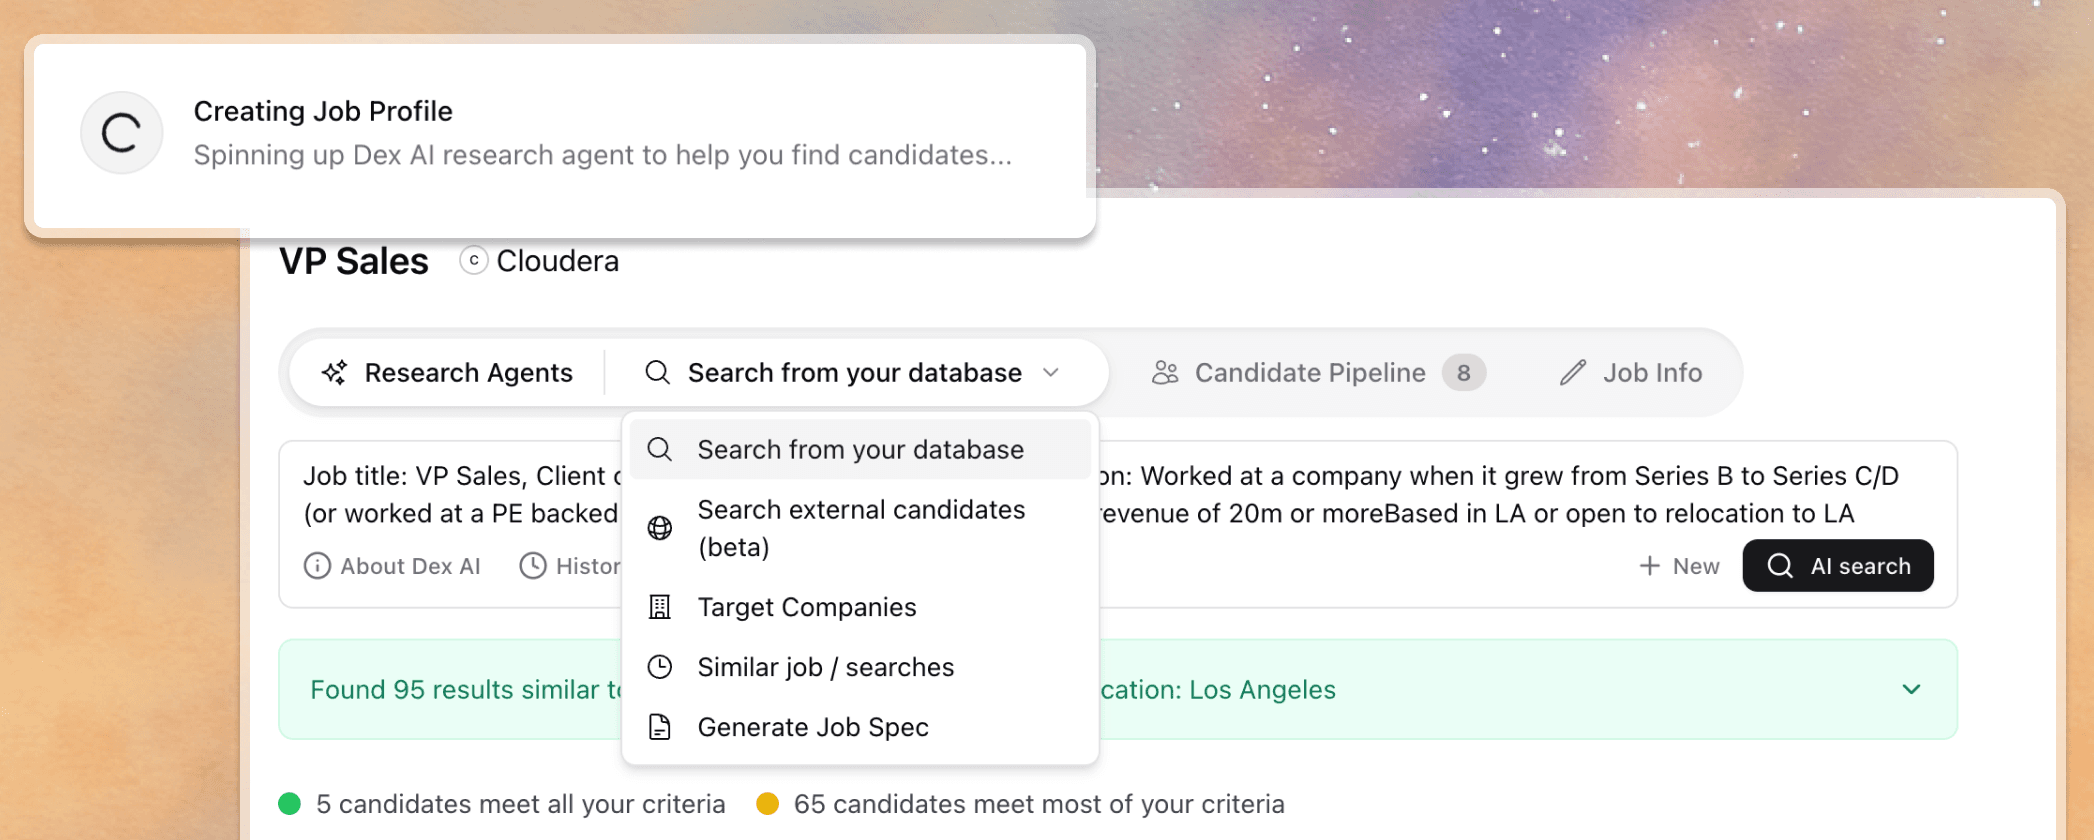The image size is (2094, 840).
Task: Choose Search external candidates (beta)
Action: pyautogui.click(x=860, y=528)
